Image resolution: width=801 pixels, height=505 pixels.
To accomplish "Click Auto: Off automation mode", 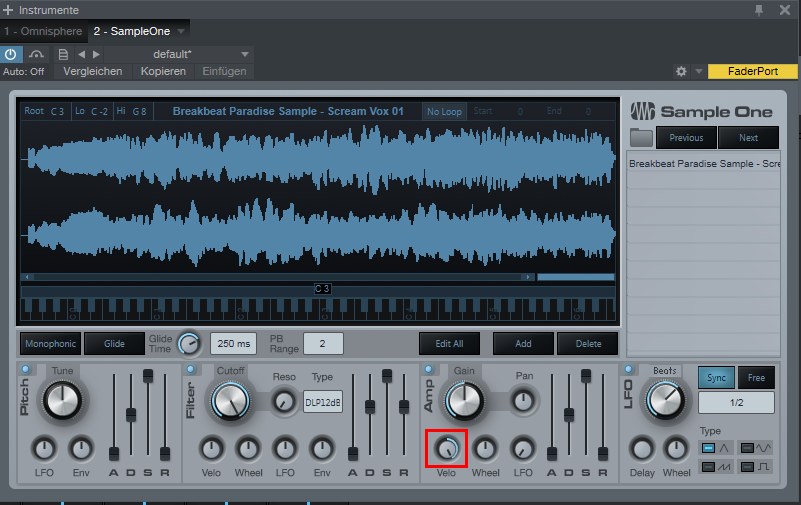I will coord(23,71).
